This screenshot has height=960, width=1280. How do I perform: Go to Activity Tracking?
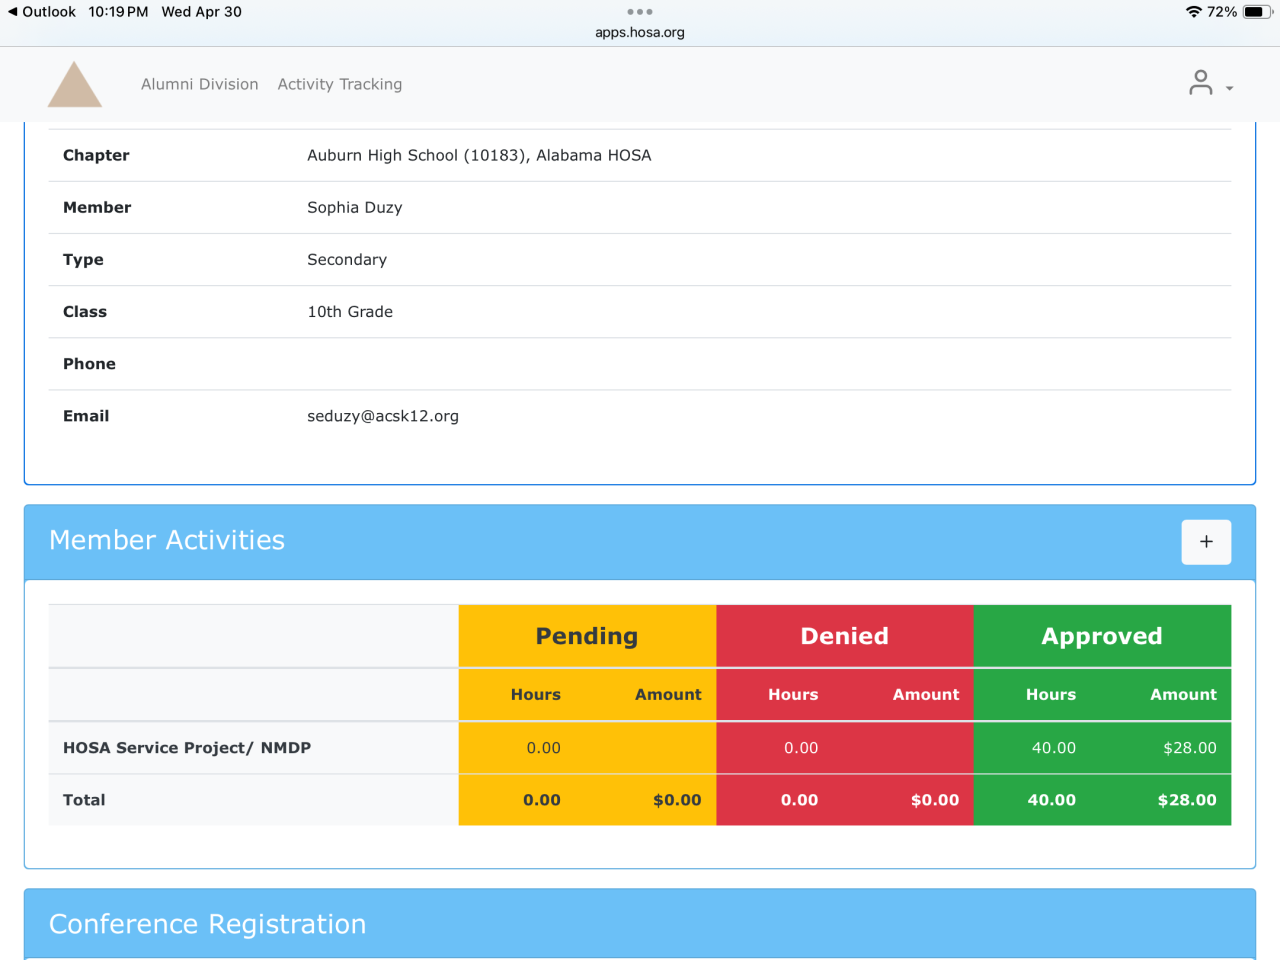340,84
